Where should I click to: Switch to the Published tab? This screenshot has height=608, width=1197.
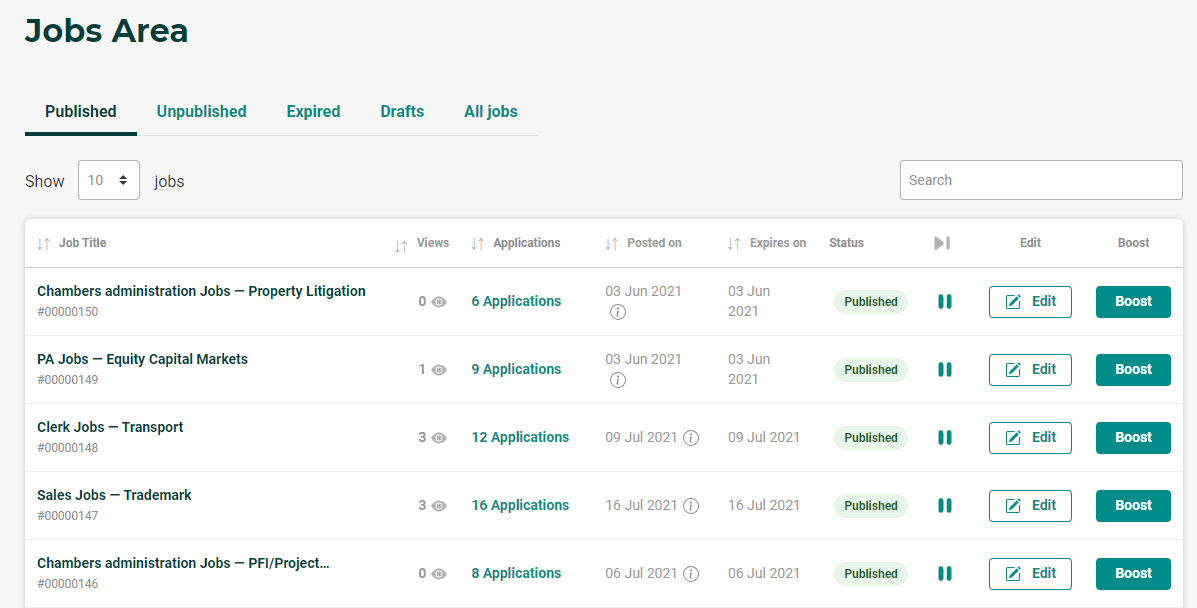[x=81, y=112]
